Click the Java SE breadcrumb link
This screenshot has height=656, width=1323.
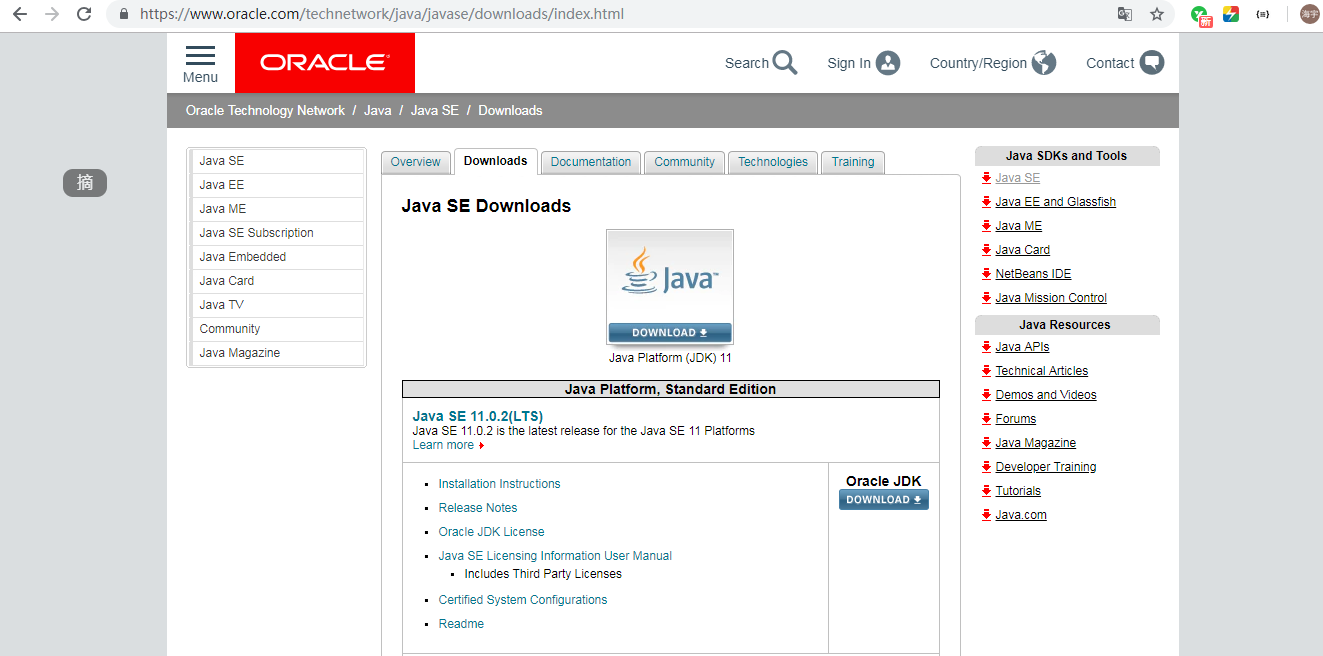pos(435,110)
